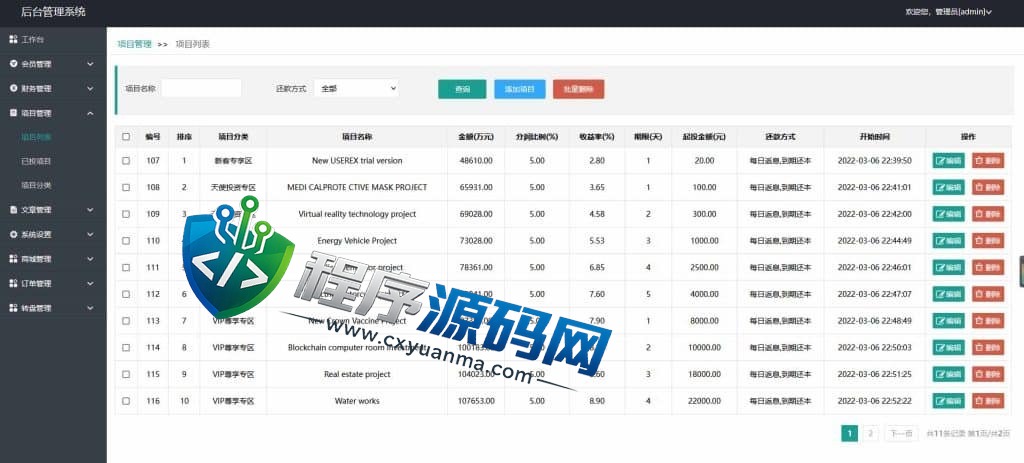Select 项目列表 submenu item in sidebar
The width and height of the screenshot is (1024, 463).
(x=36, y=137)
